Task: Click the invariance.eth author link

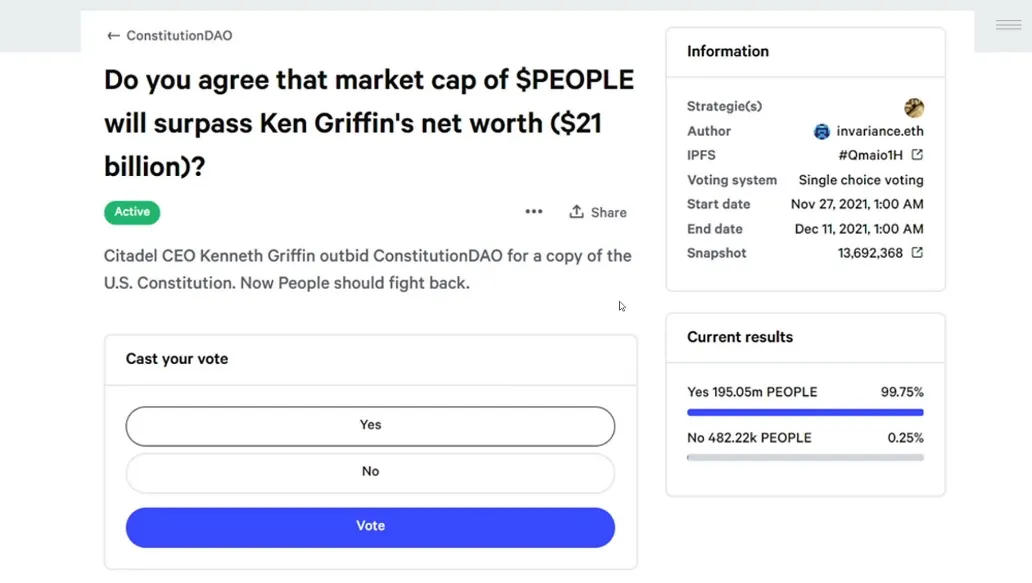Action: point(880,131)
